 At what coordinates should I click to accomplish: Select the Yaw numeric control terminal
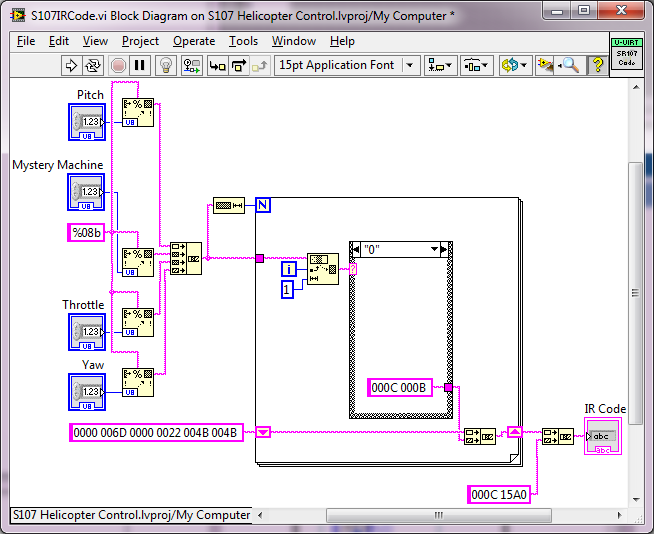(x=87, y=392)
